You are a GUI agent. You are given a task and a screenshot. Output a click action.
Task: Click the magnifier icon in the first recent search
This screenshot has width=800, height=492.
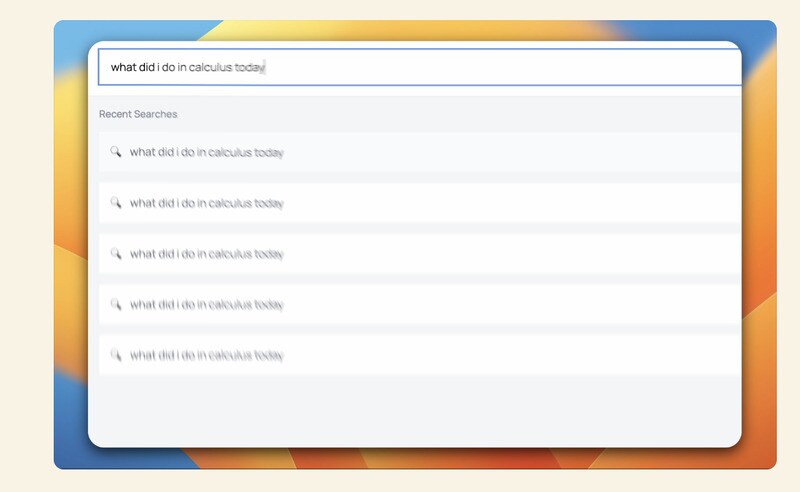click(116, 153)
